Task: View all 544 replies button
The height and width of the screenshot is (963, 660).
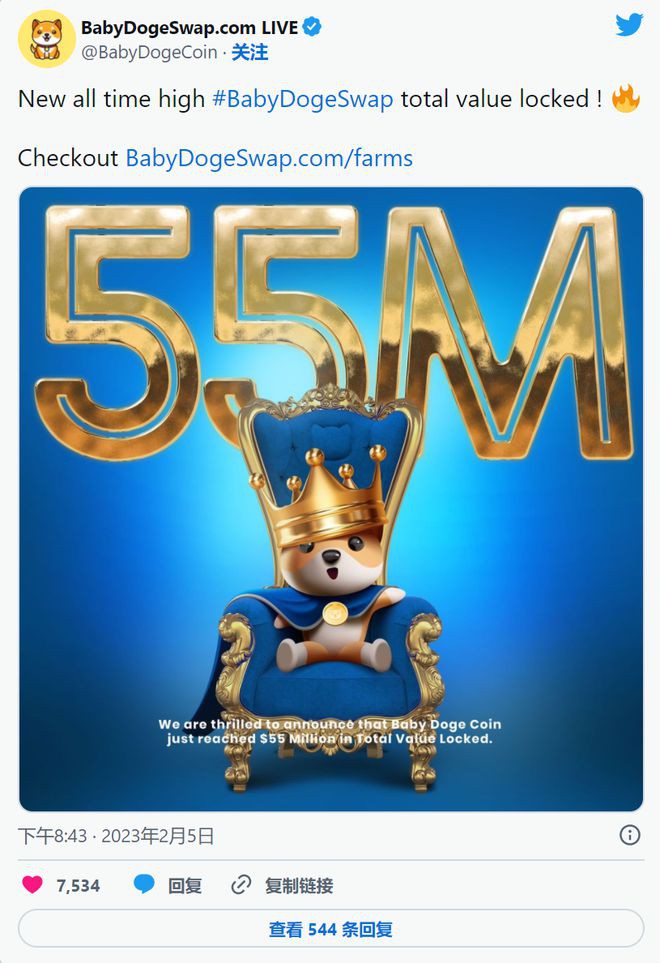Action: click(331, 929)
